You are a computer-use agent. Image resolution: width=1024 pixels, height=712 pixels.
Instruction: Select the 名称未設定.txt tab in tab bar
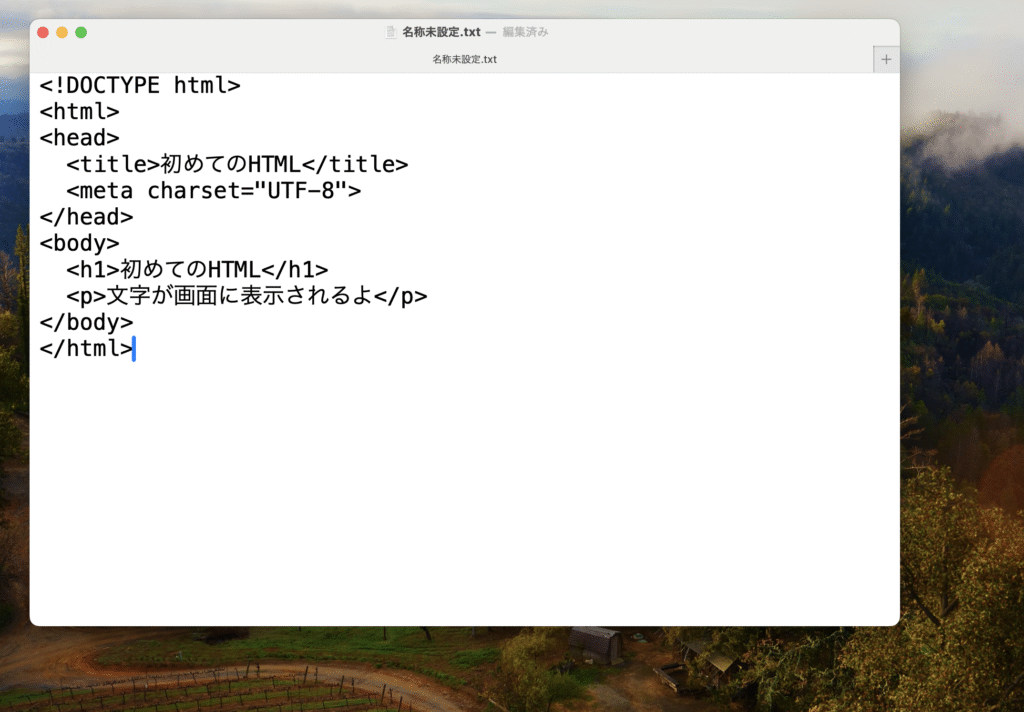[464, 59]
